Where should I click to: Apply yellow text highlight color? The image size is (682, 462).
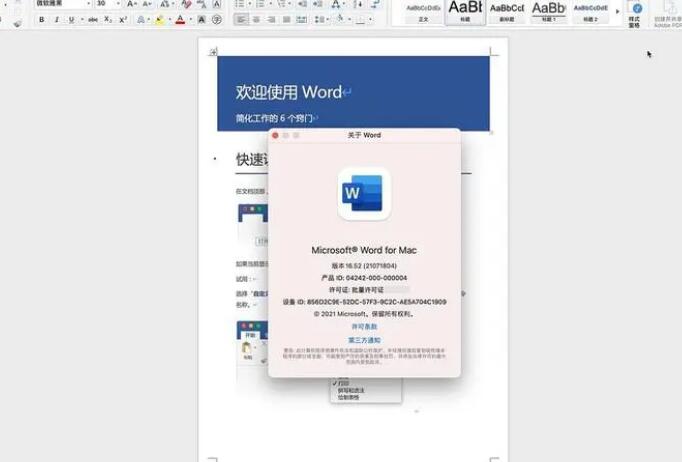click(x=160, y=19)
